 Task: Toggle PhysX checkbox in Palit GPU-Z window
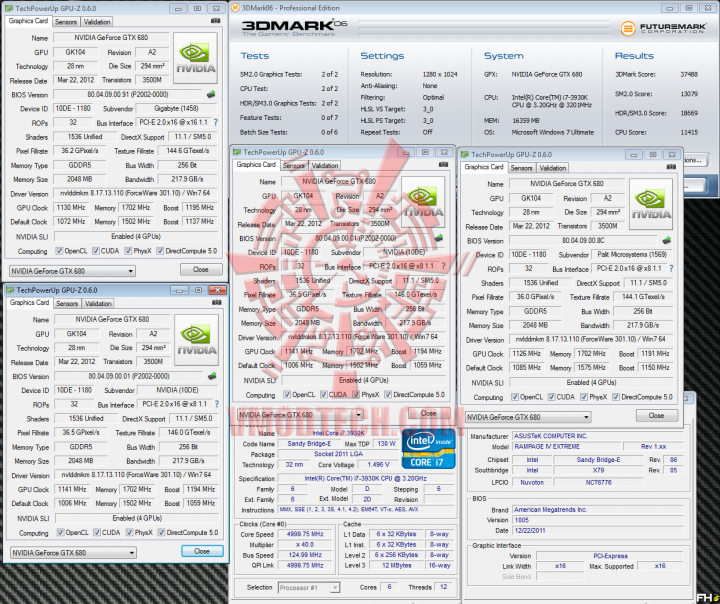click(x=584, y=397)
